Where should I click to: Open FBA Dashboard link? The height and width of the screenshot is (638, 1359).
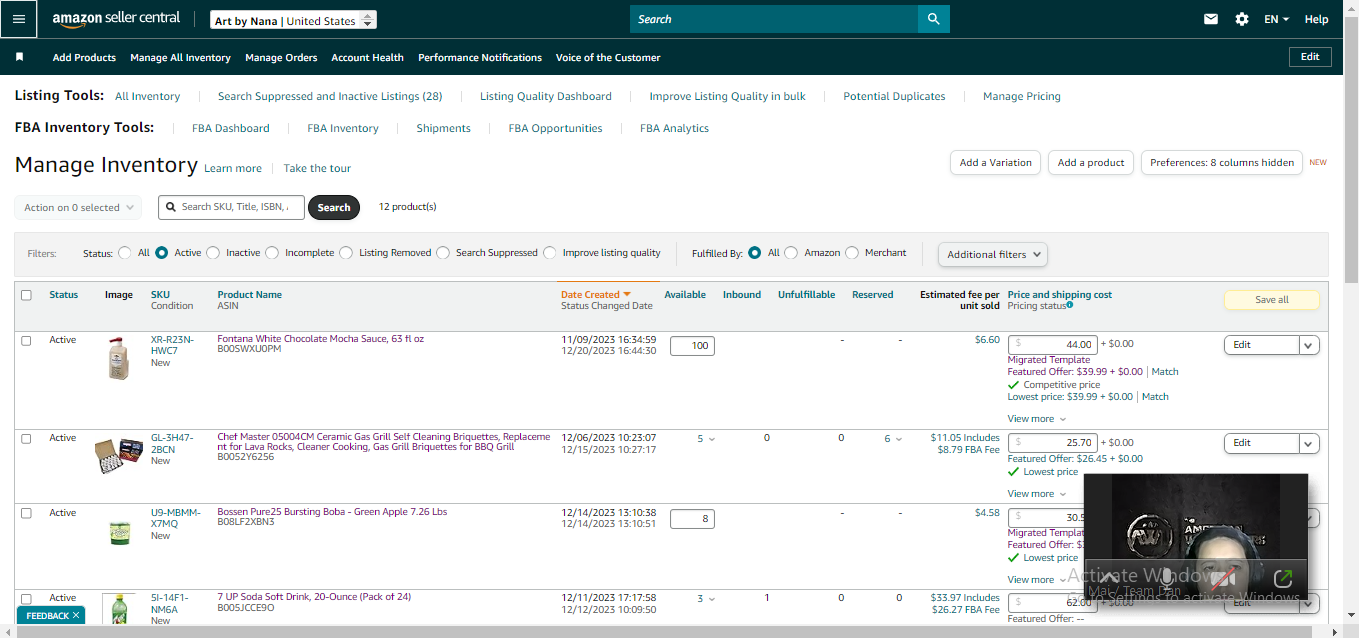click(x=231, y=128)
